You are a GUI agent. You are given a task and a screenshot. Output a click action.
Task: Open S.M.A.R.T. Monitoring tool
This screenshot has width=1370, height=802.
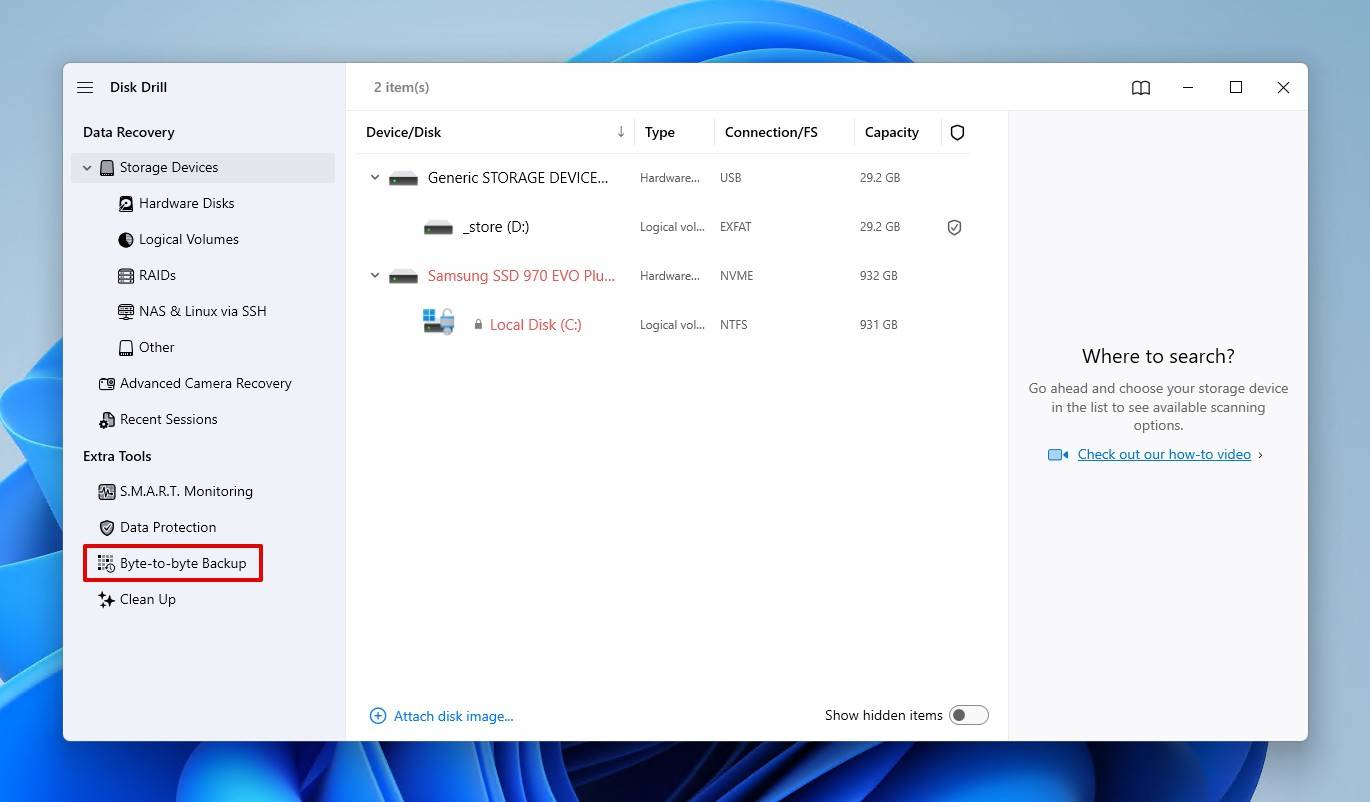pyautogui.click(x=186, y=492)
